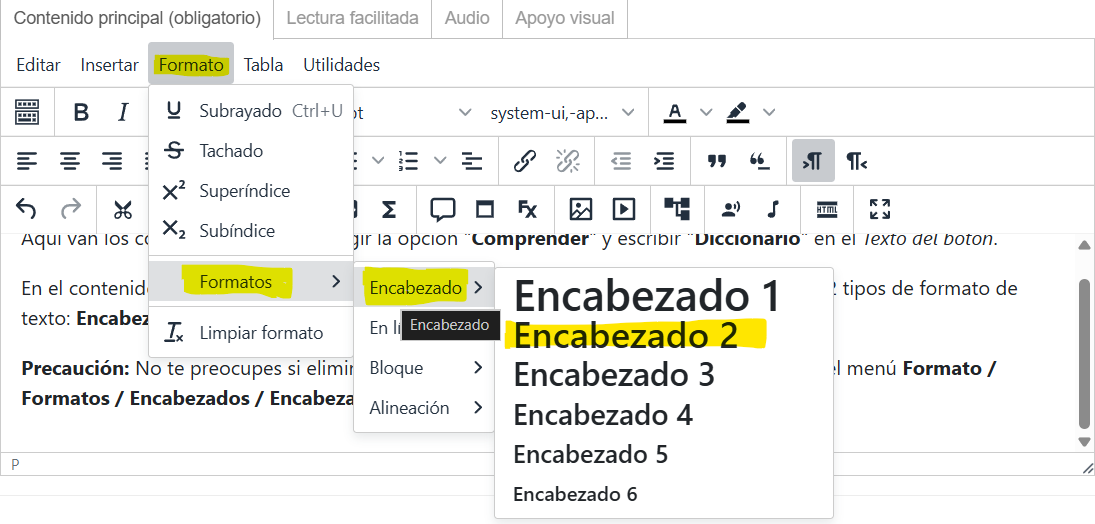Toggle Tachado strikethrough formatting

(251, 150)
